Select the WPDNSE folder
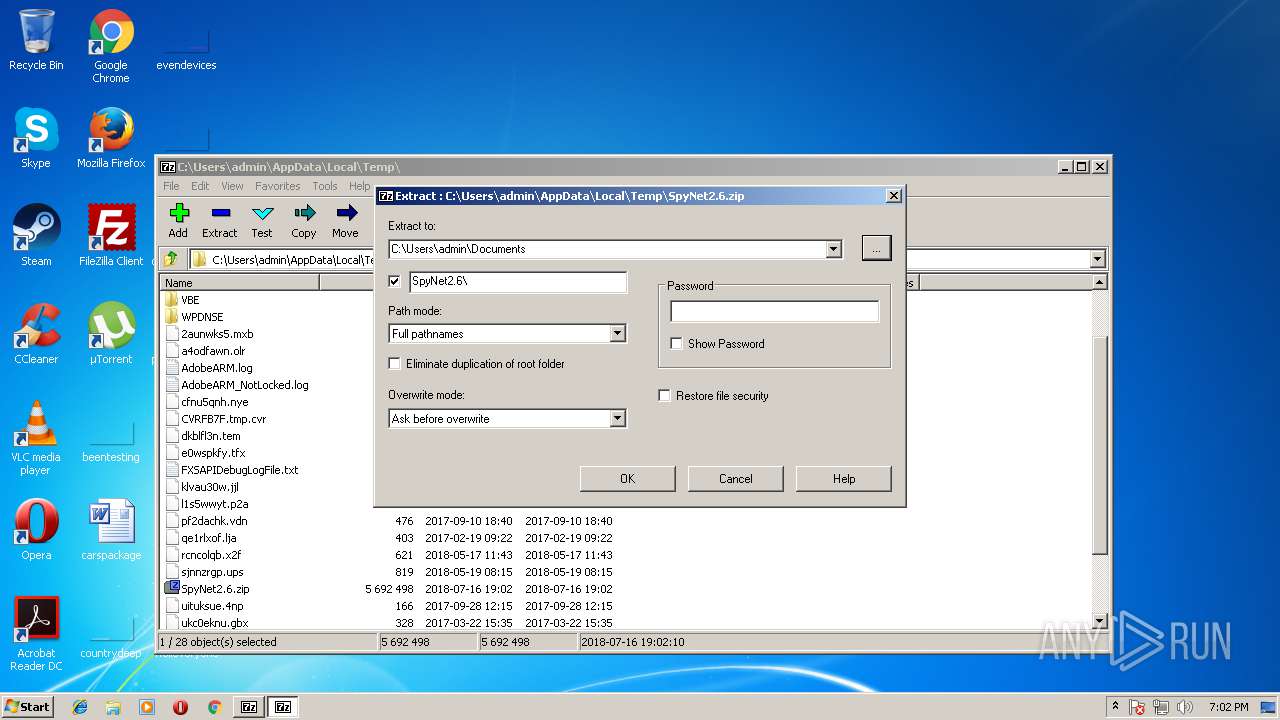Image resolution: width=1280 pixels, height=720 pixels. click(x=202, y=317)
